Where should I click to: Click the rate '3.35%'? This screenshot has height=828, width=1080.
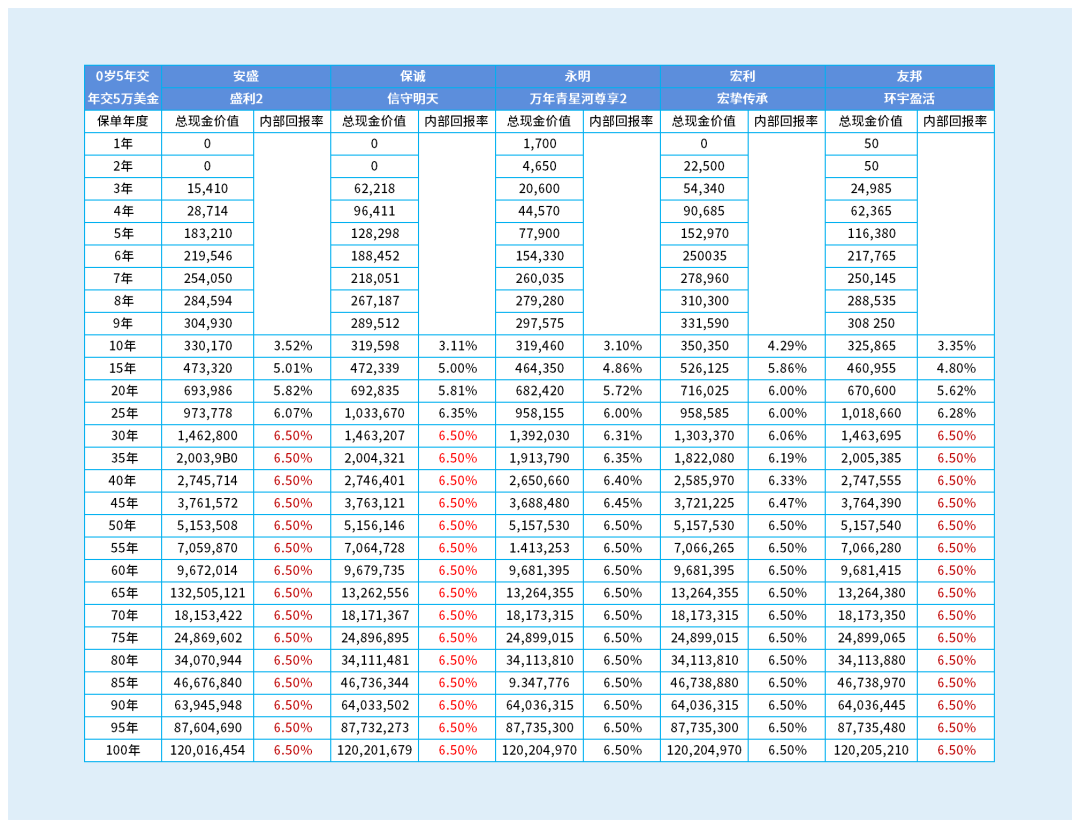(x=956, y=346)
